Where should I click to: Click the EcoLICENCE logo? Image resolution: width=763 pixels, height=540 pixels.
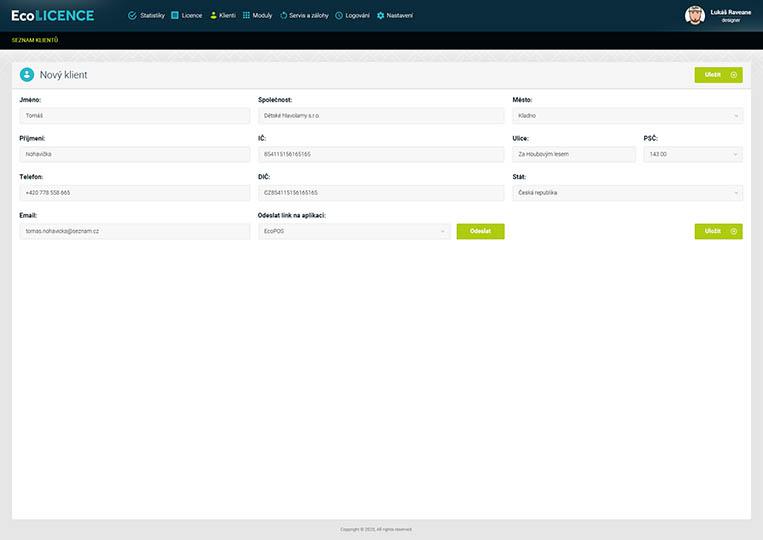[x=52, y=15]
